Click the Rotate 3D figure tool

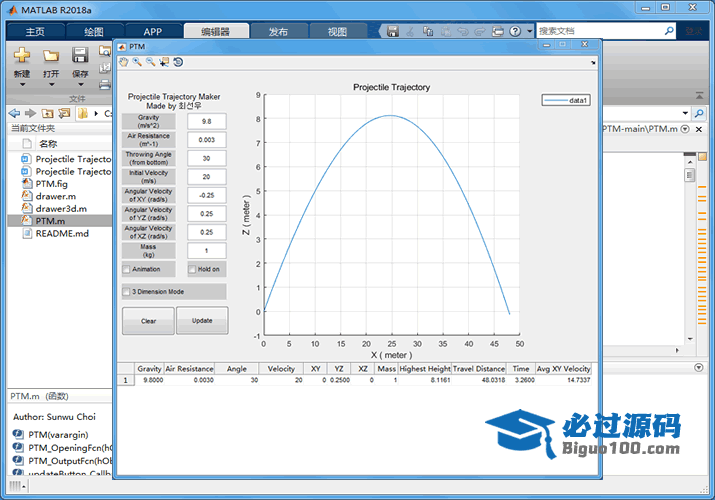tap(178, 62)
